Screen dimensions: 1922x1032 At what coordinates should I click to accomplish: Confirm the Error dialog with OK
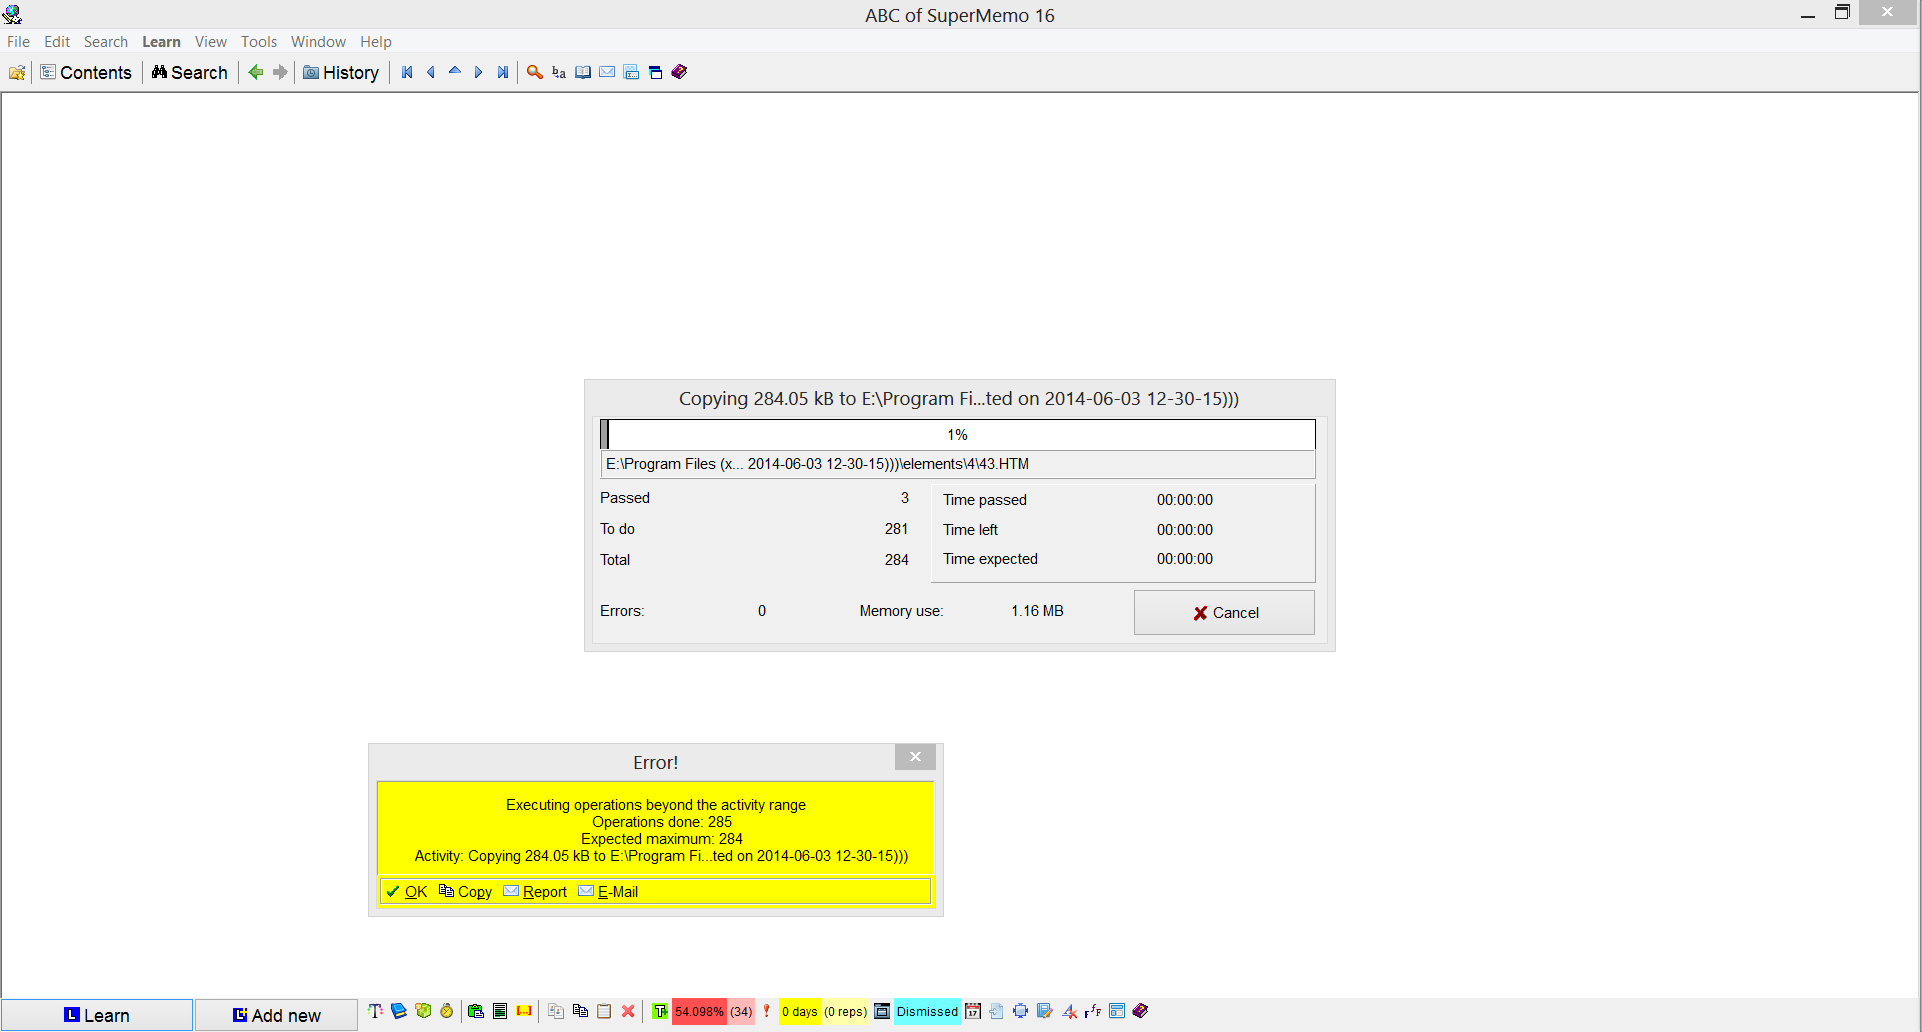click(407, 892)
